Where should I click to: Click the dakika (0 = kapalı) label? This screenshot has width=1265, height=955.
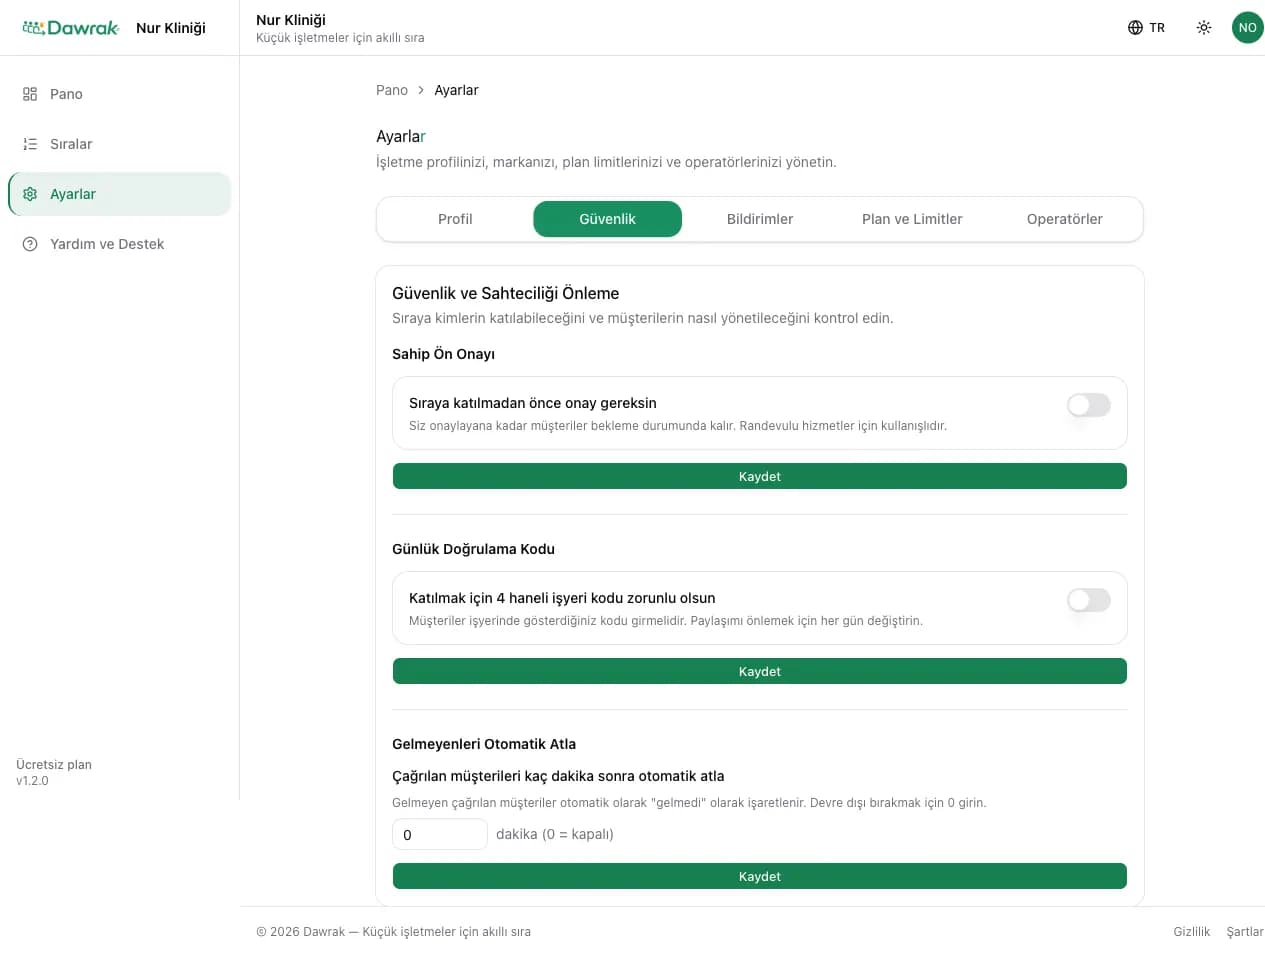555,834
